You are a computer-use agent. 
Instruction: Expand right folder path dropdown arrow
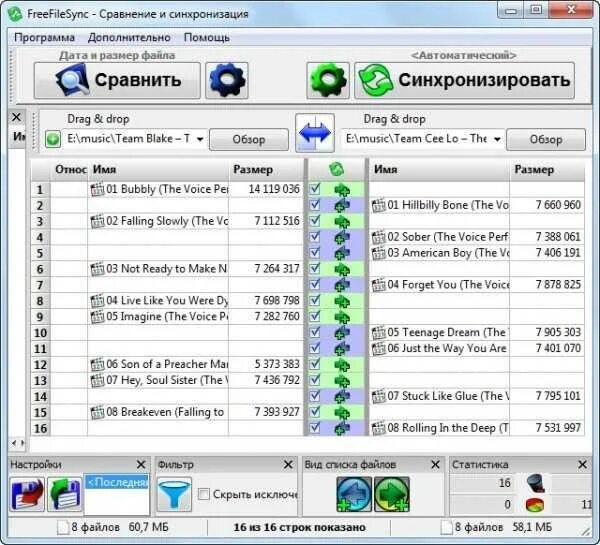(497, 139)
